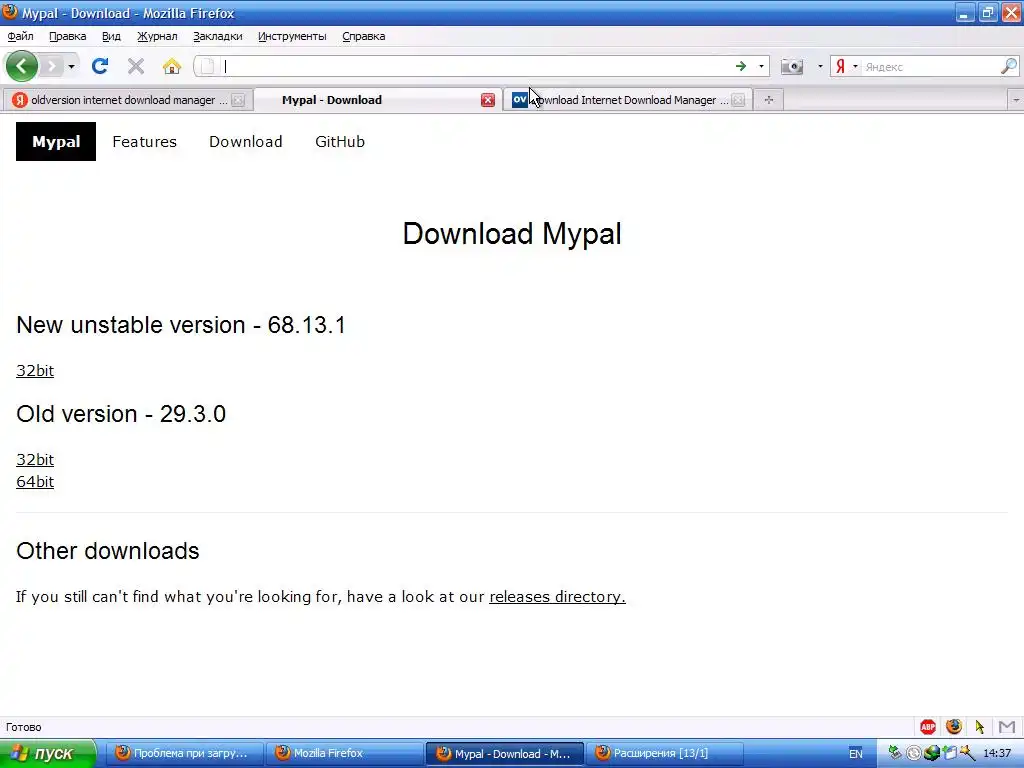This screenshot has width=1024, height=768.
Task: Click the search magnifier icon
Action: click(1009, 66)
